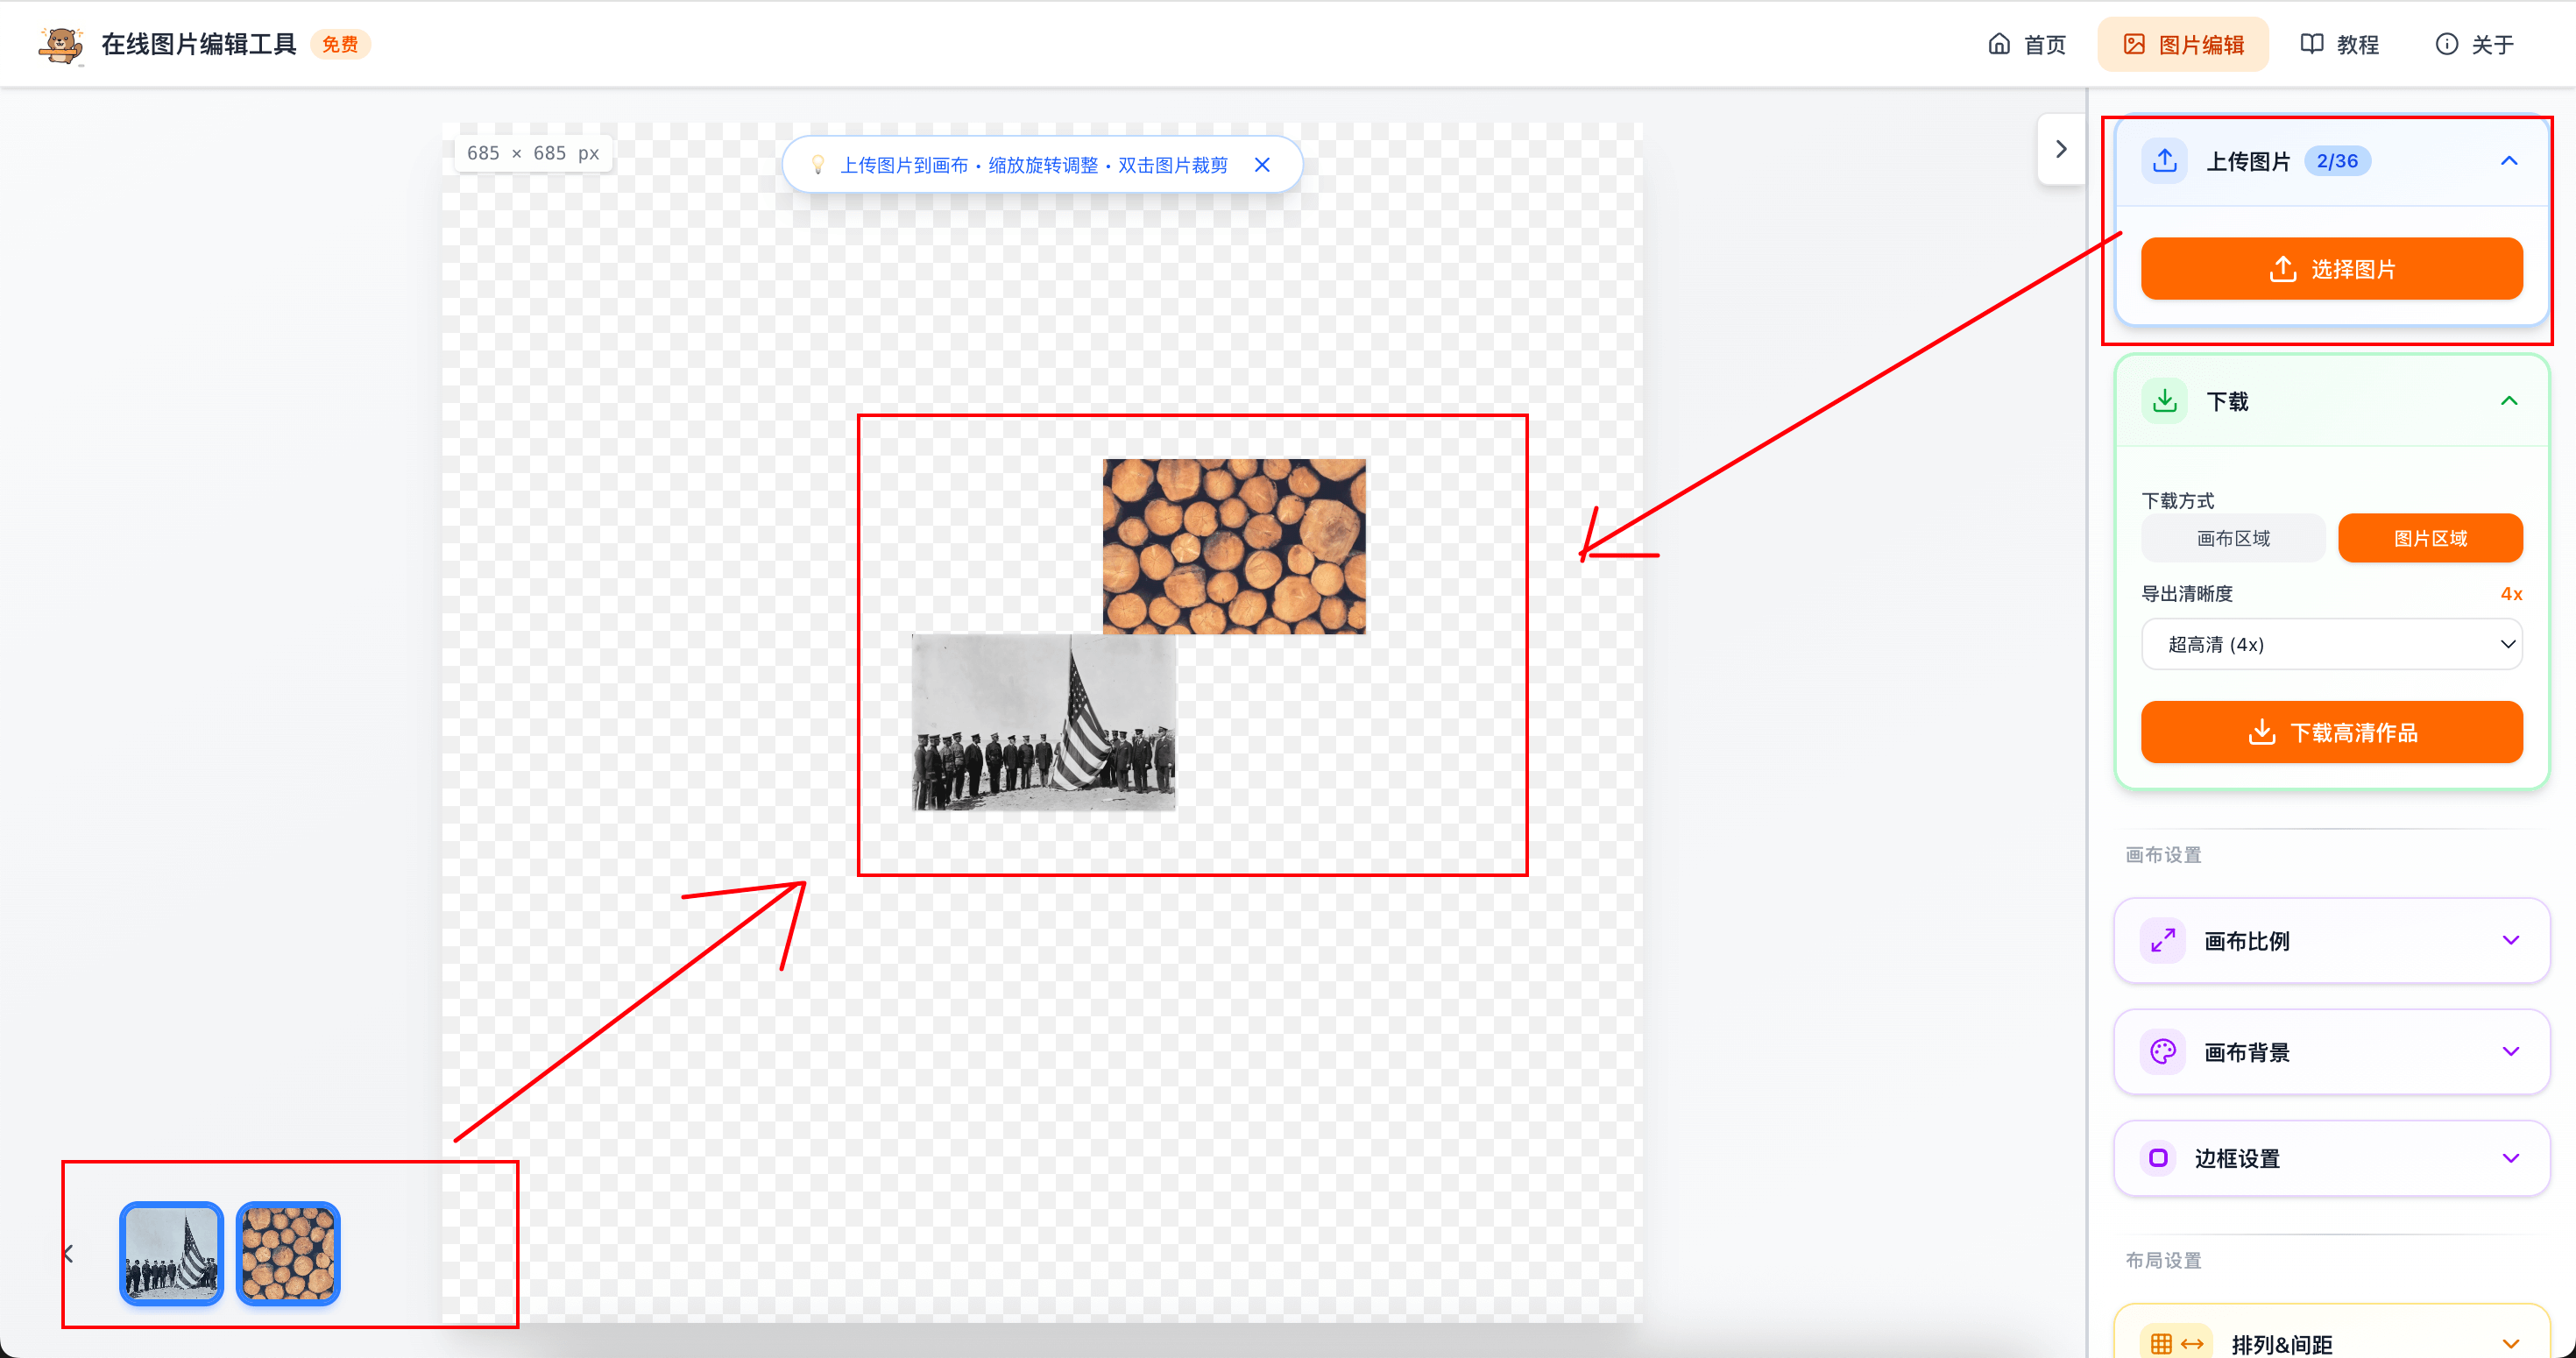Expand the 边框设置 section chevron

click(x=2510, y=1158)
